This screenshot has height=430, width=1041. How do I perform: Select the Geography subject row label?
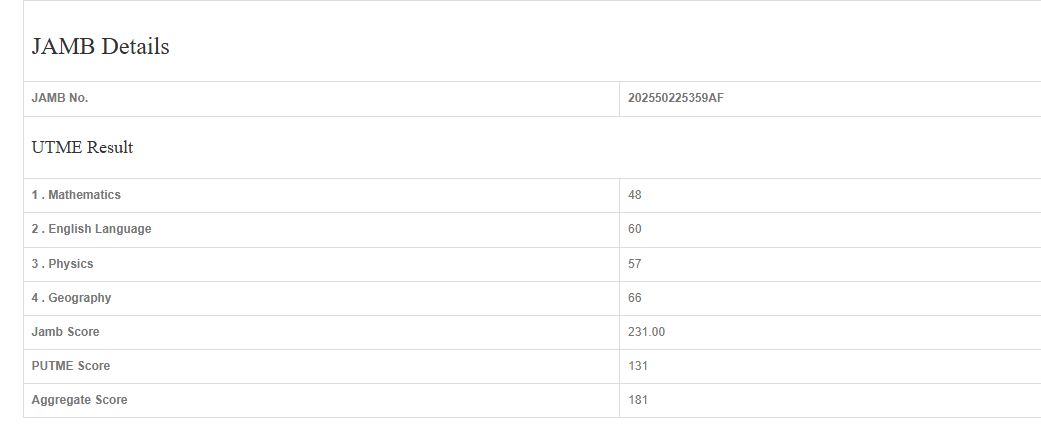coord(79,298)
